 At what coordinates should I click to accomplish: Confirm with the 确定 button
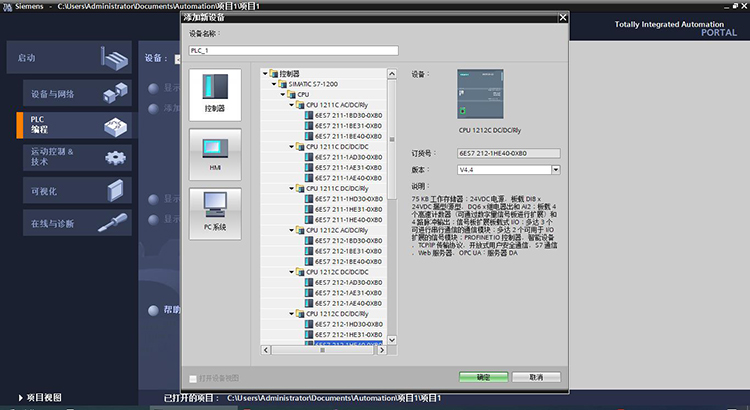tap(483, 377)
